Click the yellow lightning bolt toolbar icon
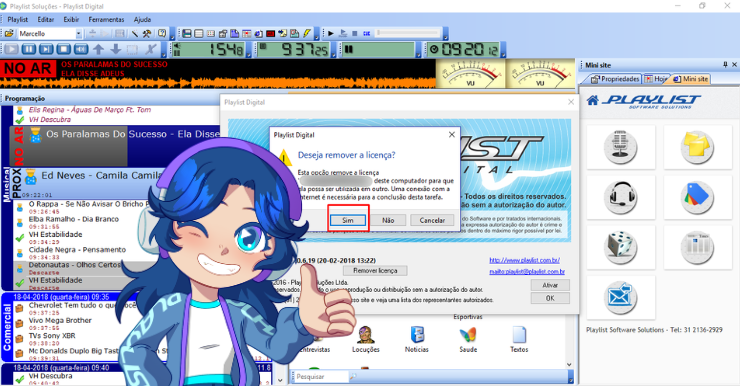Viewport: 740px width, 386px height. click(307, 34)
